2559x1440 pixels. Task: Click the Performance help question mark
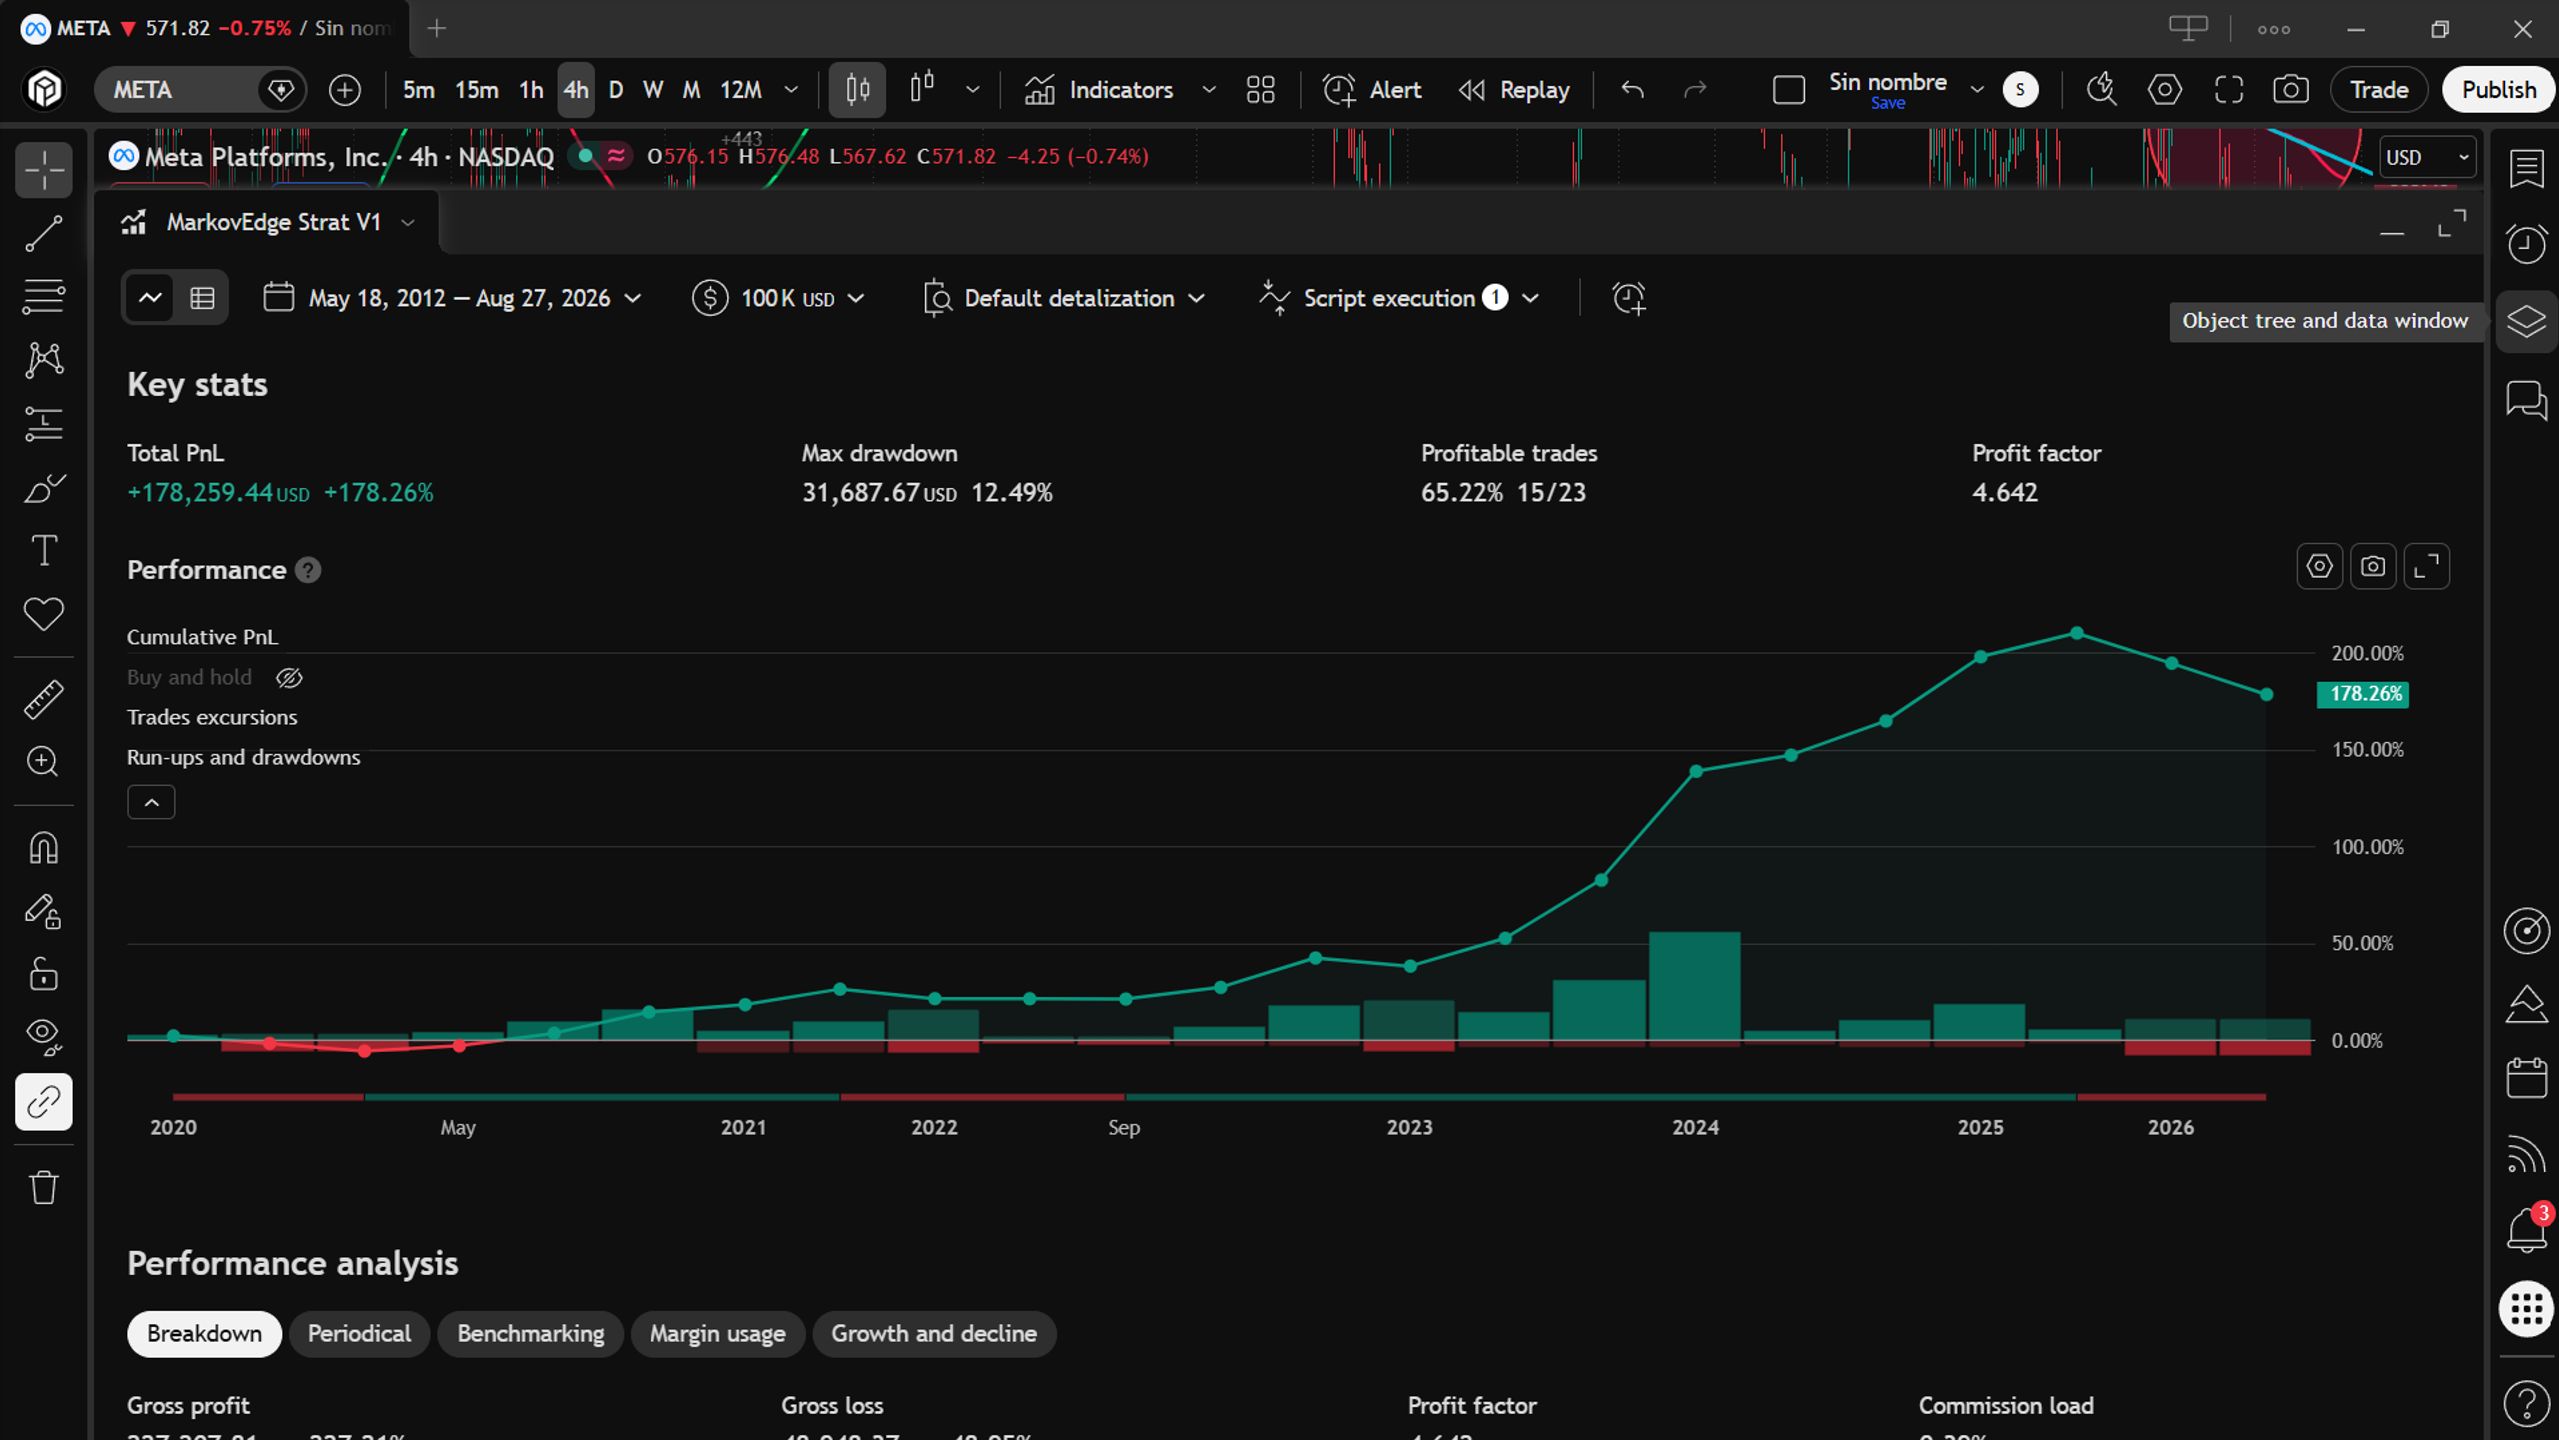click(x=308, y=570)
